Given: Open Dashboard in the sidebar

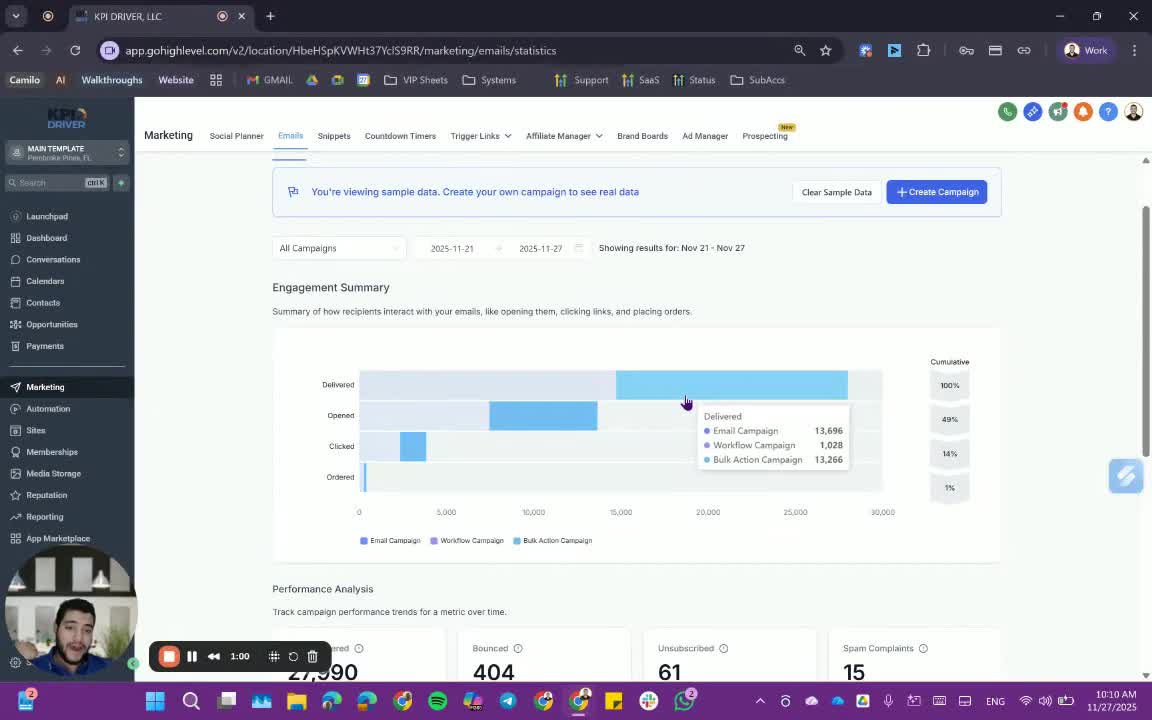Looking at the screenshot, I should [x=46, y=238].
